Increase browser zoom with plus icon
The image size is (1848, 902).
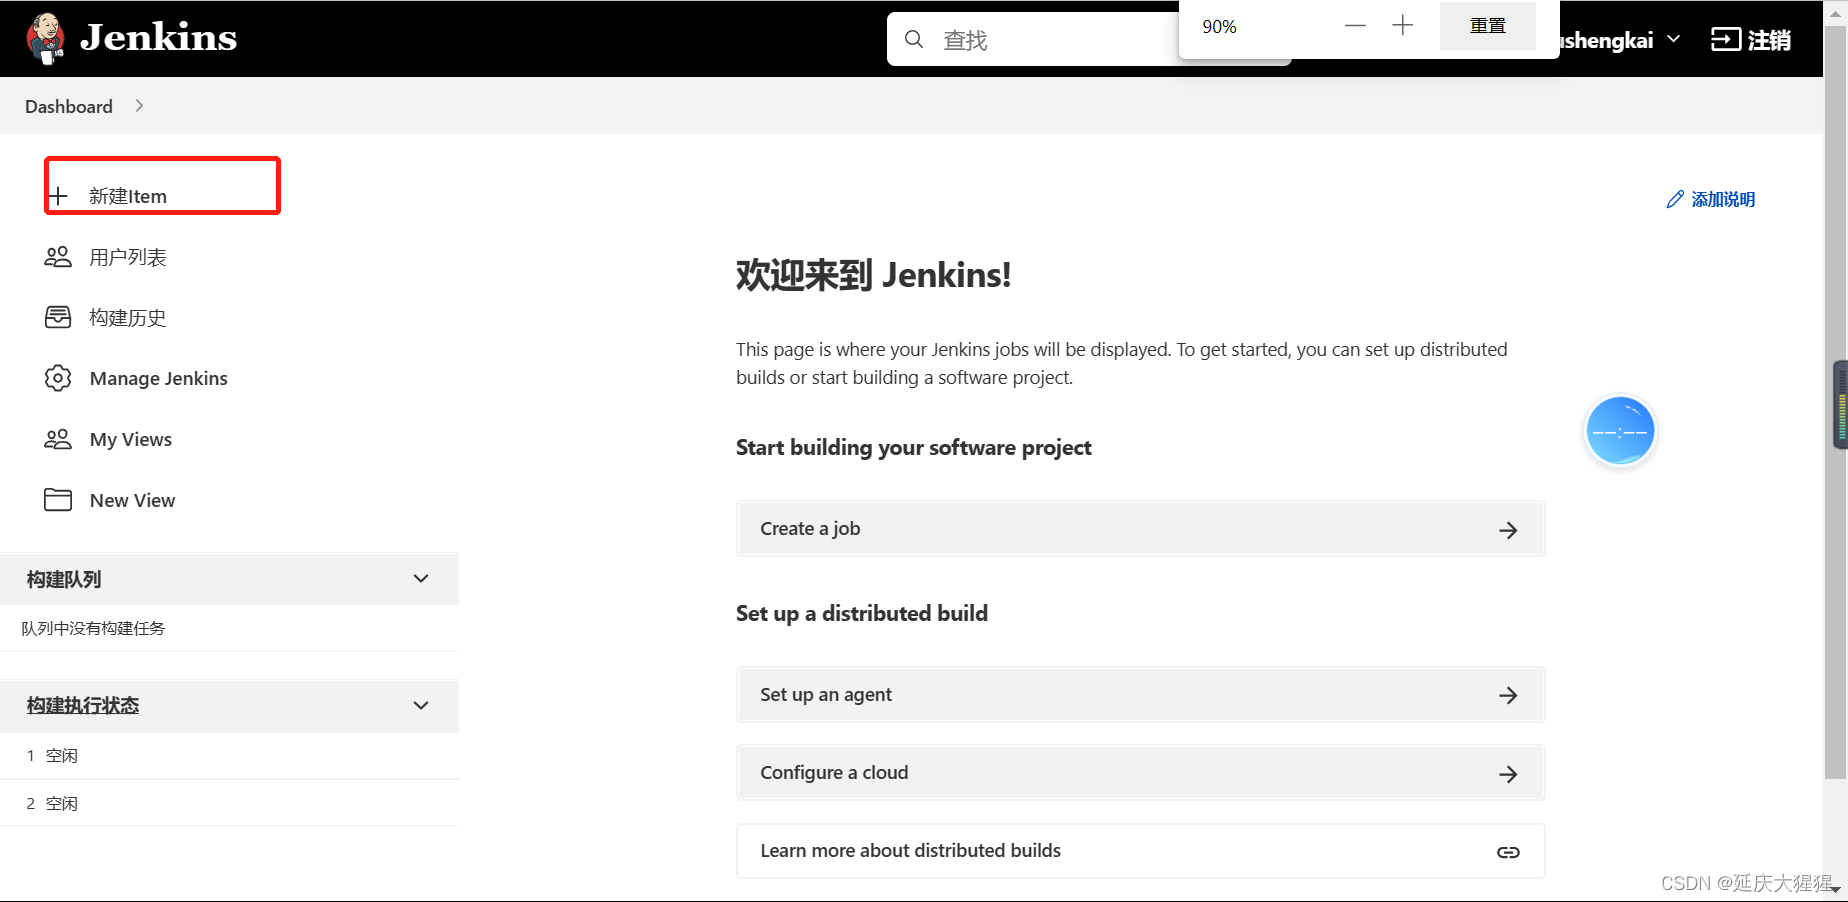(1403, 26)
